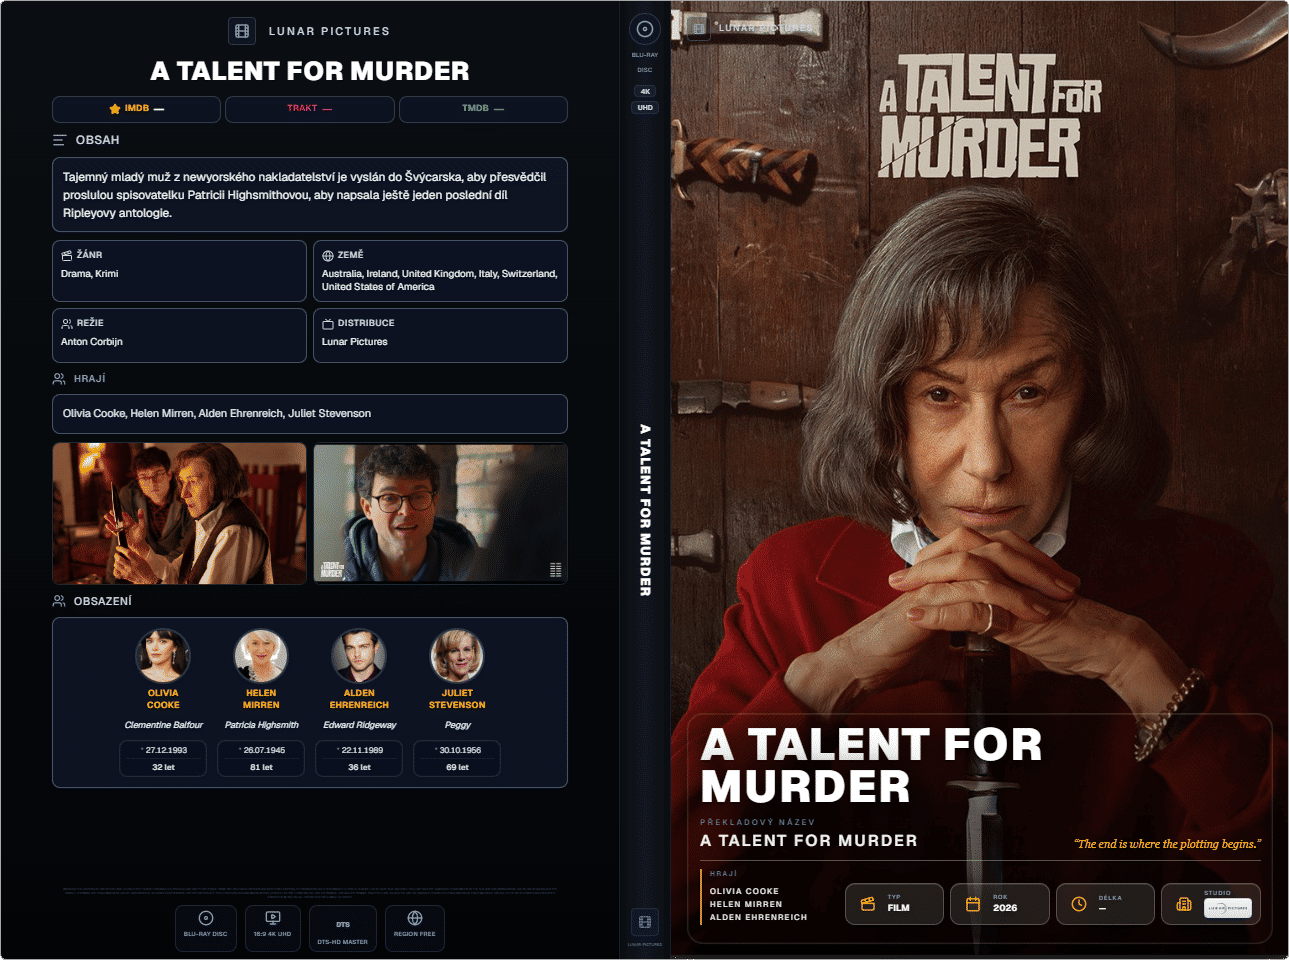Click the IMDB star icon
The width and height of the screenshot is (1289, 960).
click(115, 109)
